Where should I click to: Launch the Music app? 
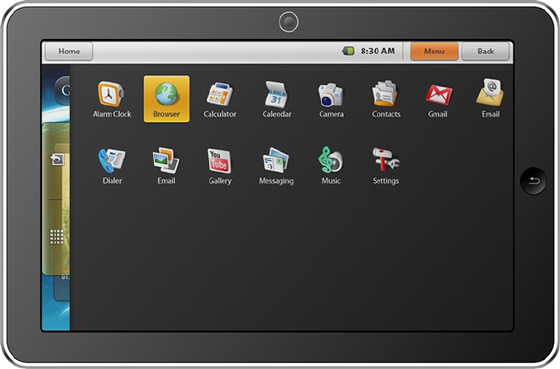point(331,165)
